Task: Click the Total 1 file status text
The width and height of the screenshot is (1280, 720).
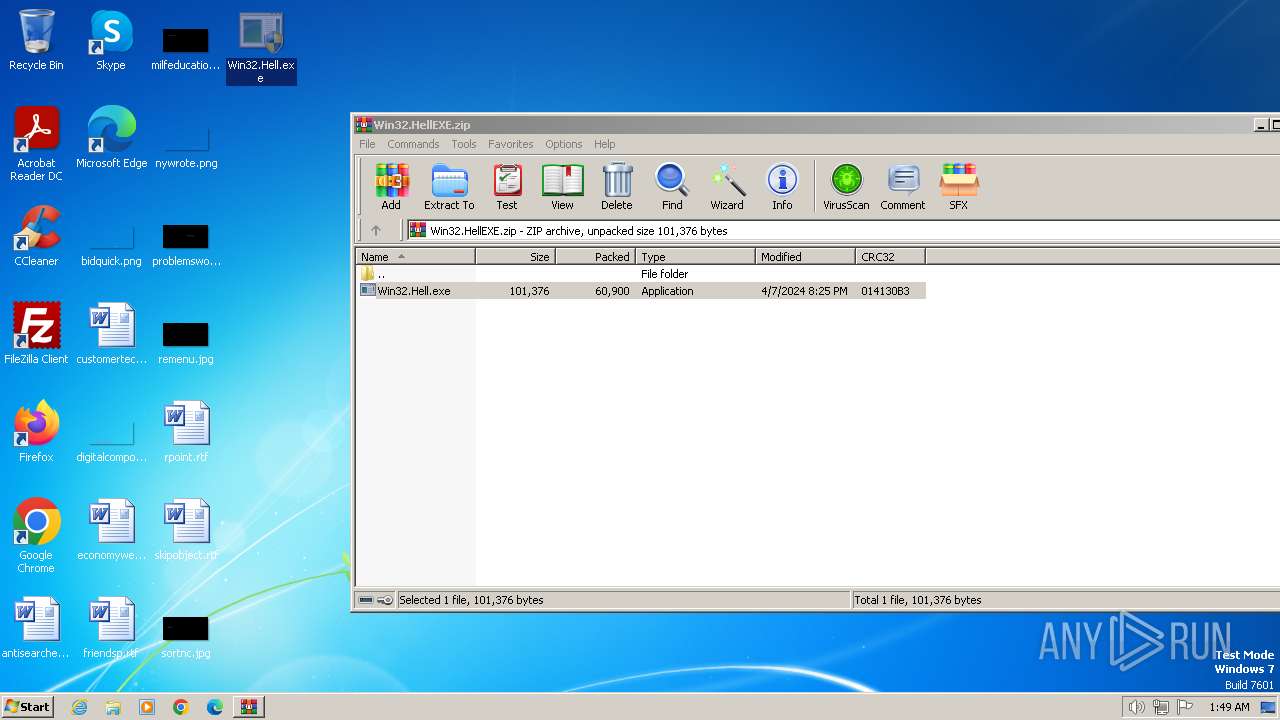Action: 917,600
